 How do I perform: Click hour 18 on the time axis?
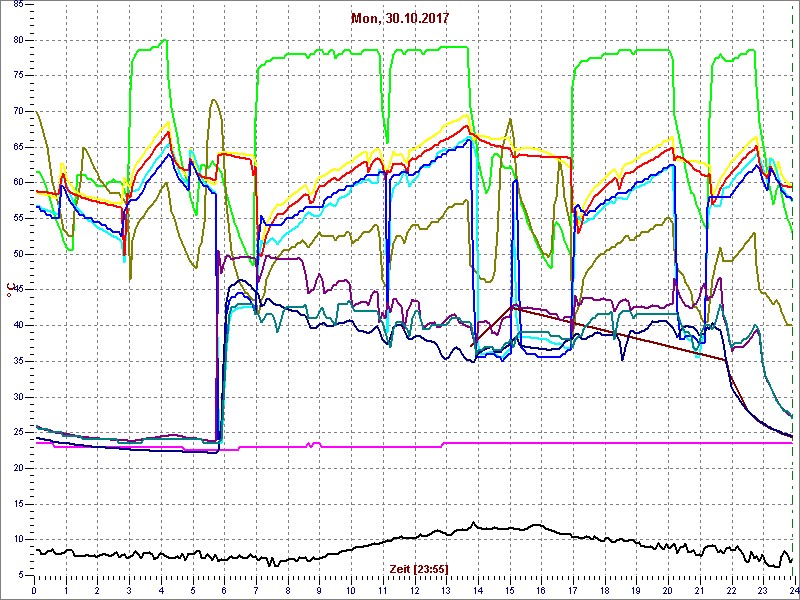[x=604, y=589]
